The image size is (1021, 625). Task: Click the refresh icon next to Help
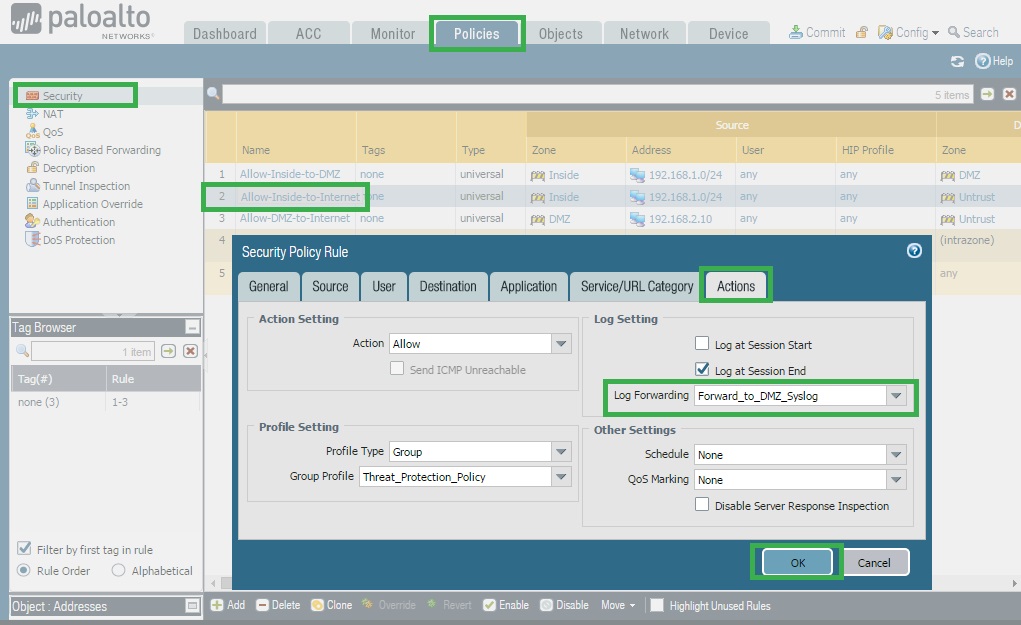tap(957, 61)
